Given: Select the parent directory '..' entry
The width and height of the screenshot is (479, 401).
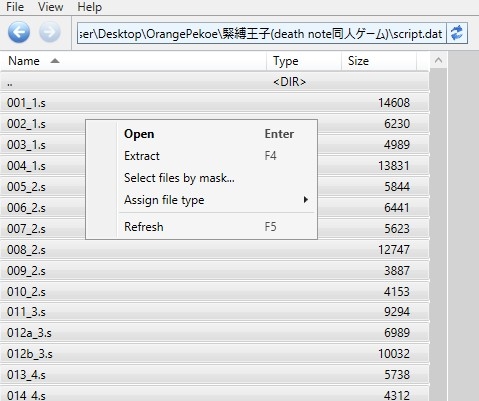Looking at the screenshot, I should click(215, 82).
